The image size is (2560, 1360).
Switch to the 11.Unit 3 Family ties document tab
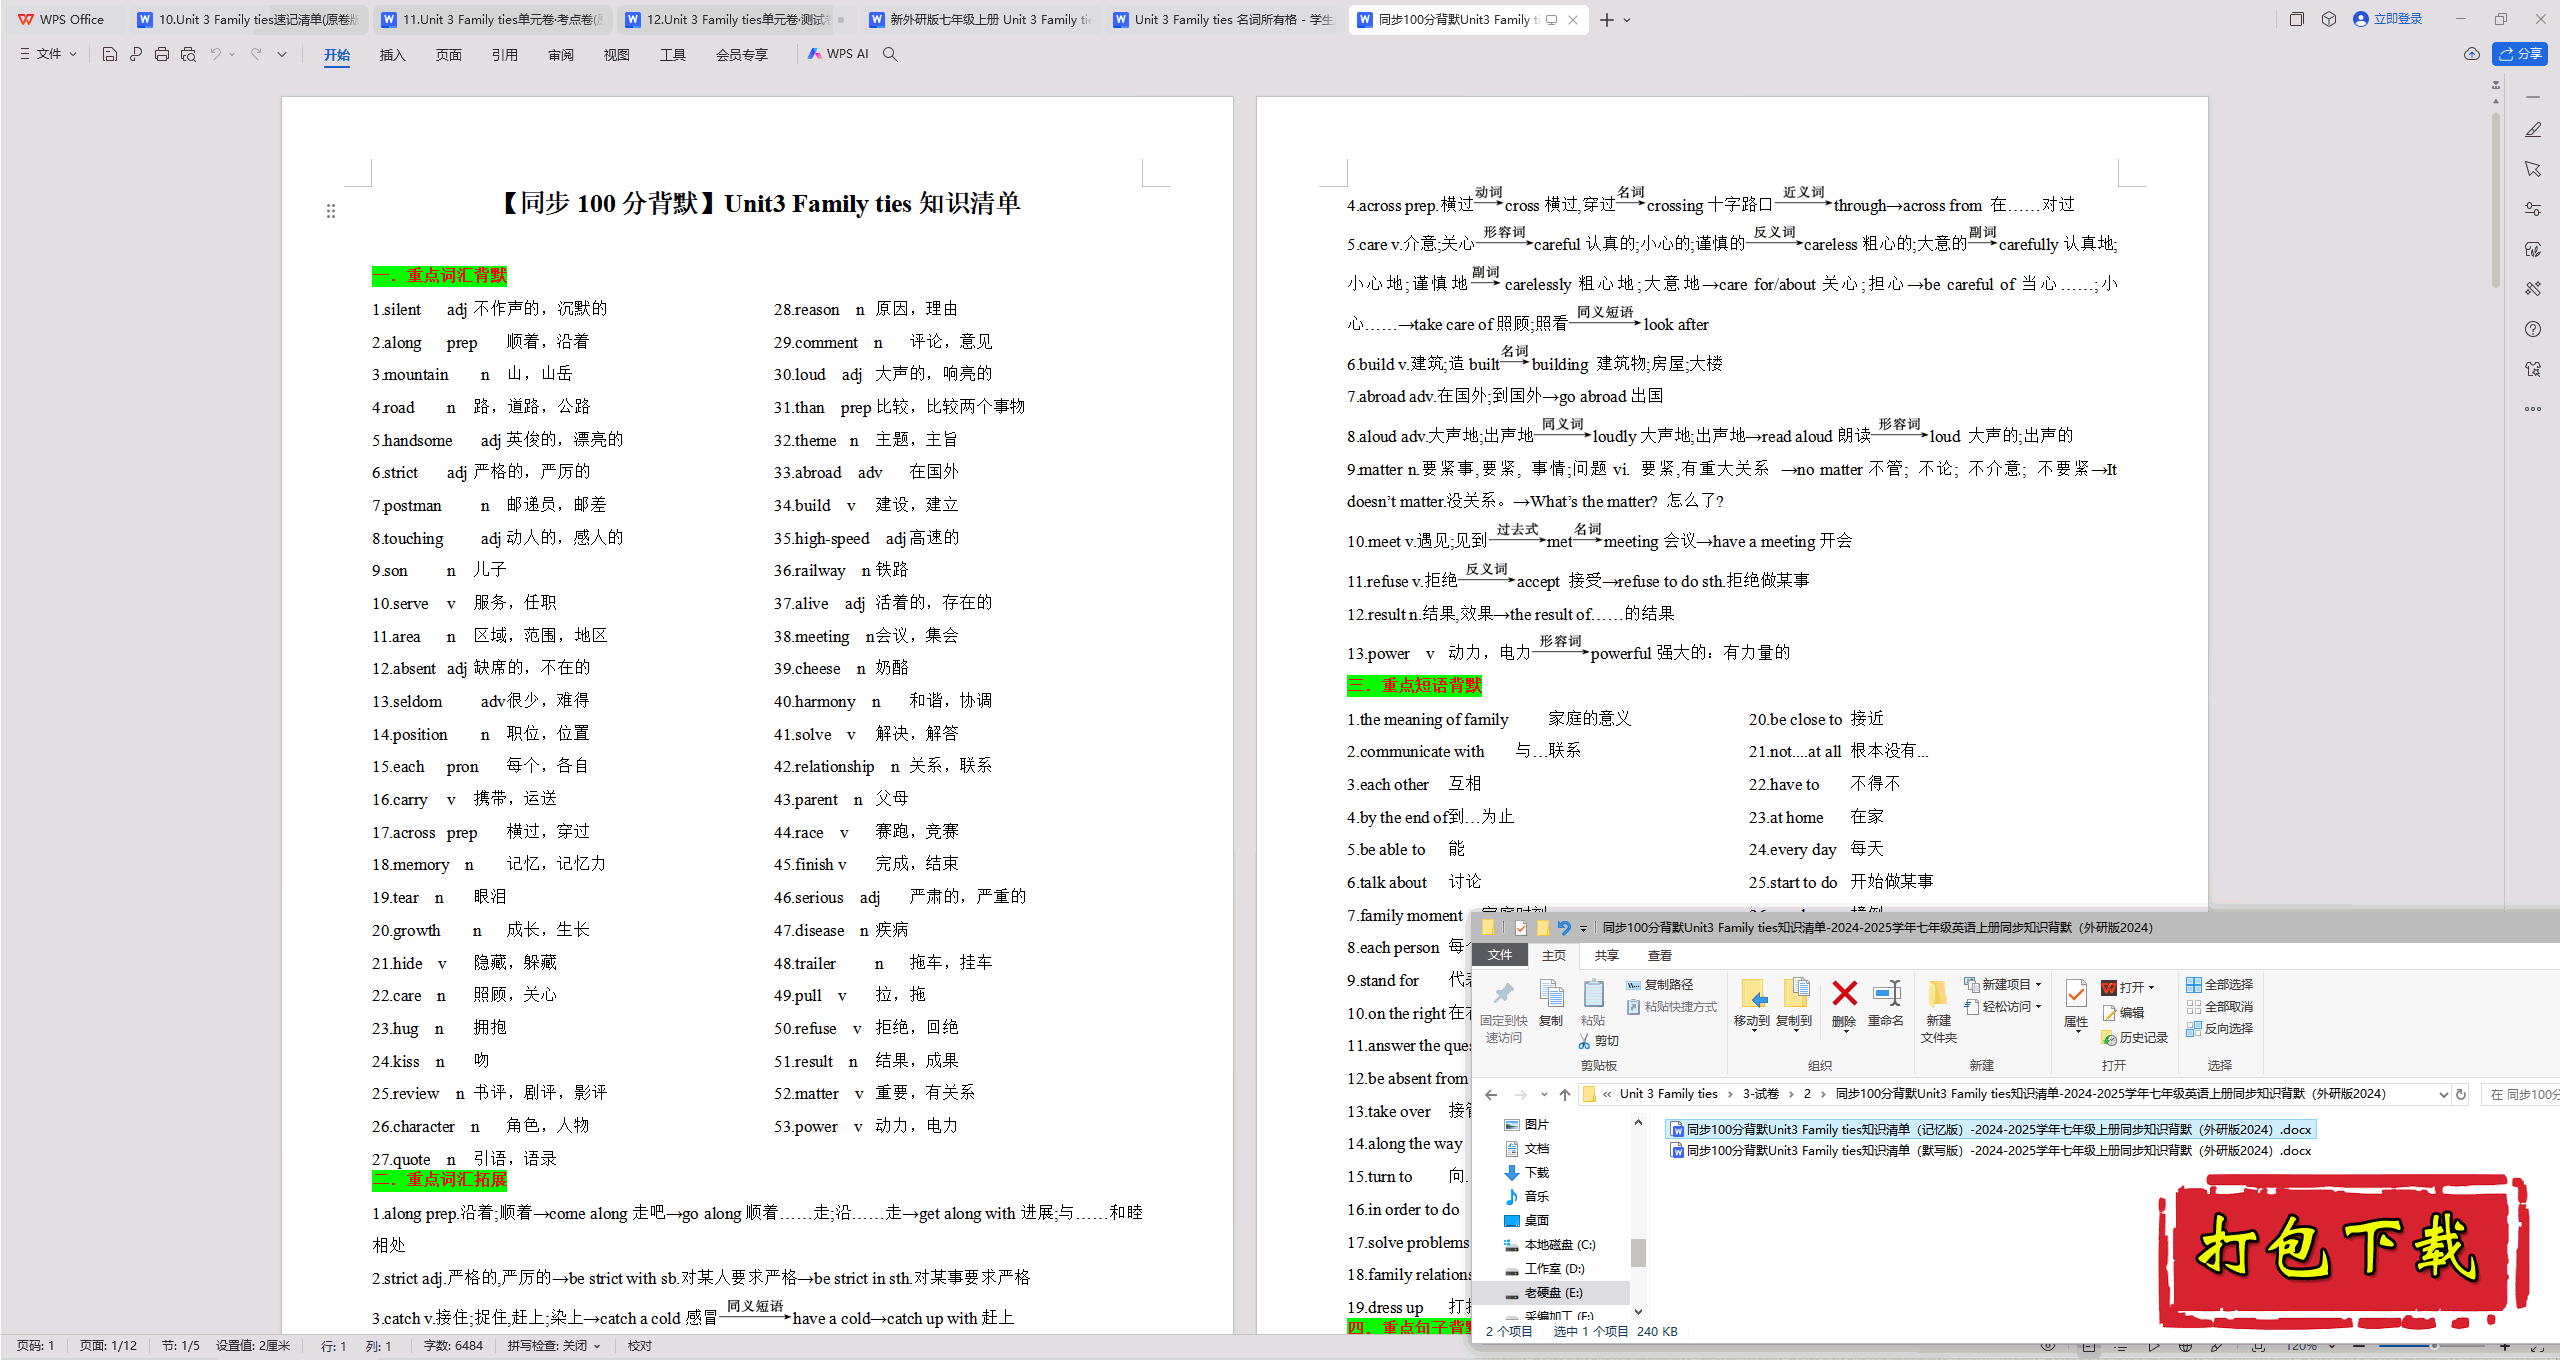click(492, 19)
